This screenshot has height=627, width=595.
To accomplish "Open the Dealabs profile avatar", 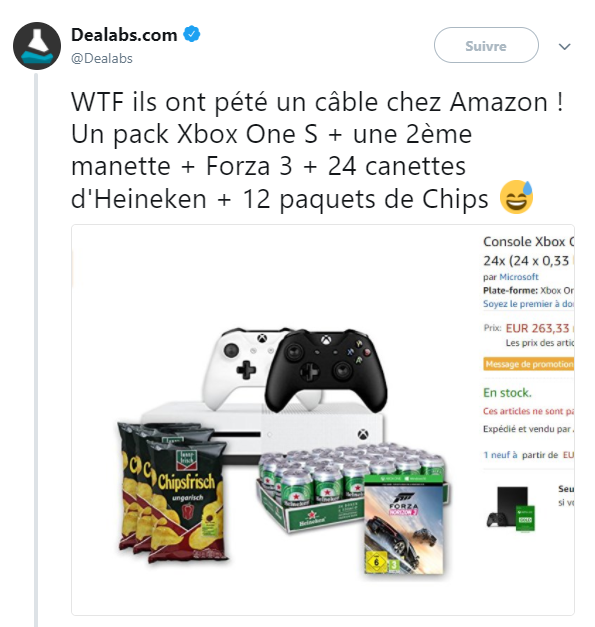I will pos(37,46).
